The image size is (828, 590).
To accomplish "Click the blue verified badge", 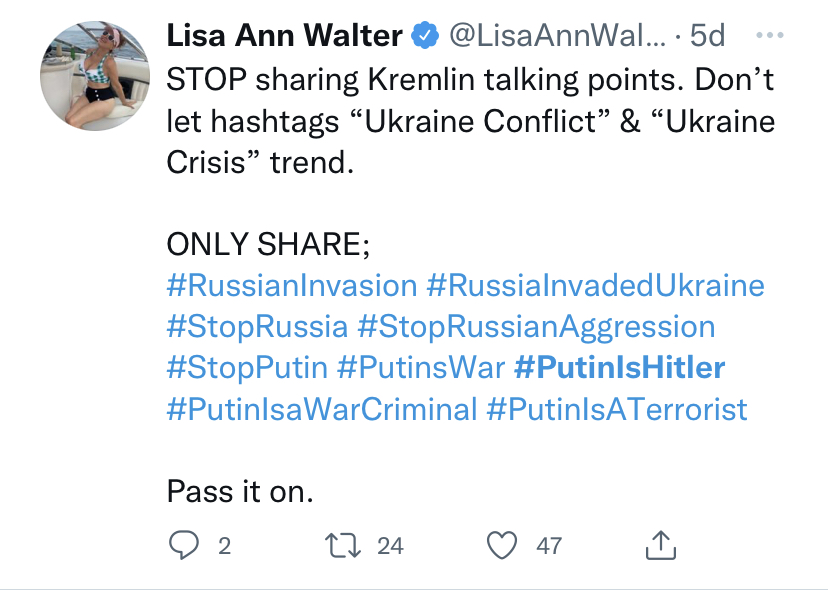I will point(424,37).
